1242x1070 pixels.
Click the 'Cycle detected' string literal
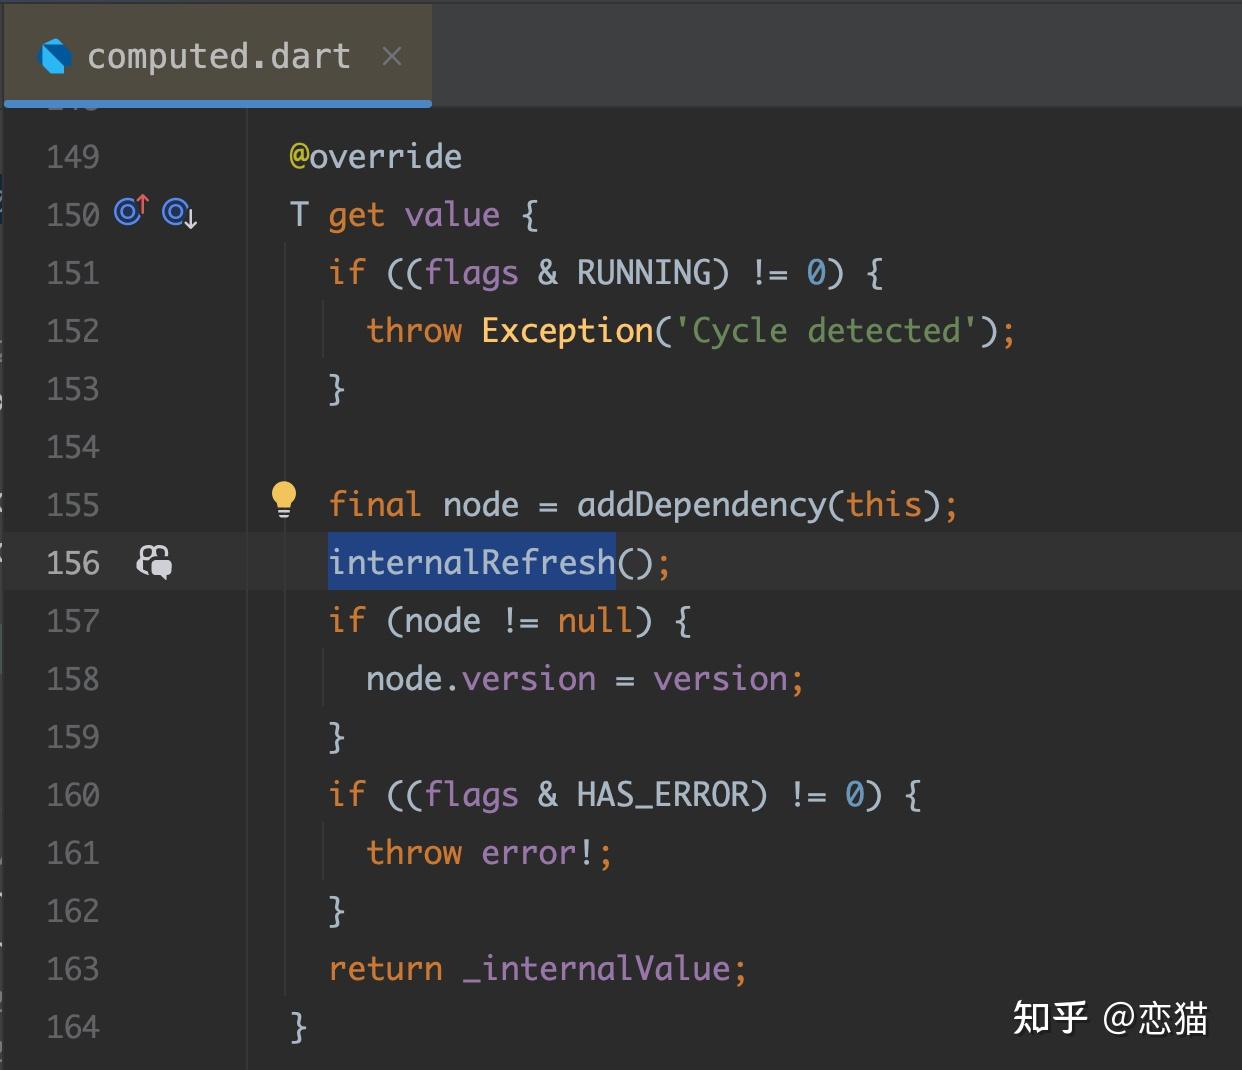click(826, 331)
